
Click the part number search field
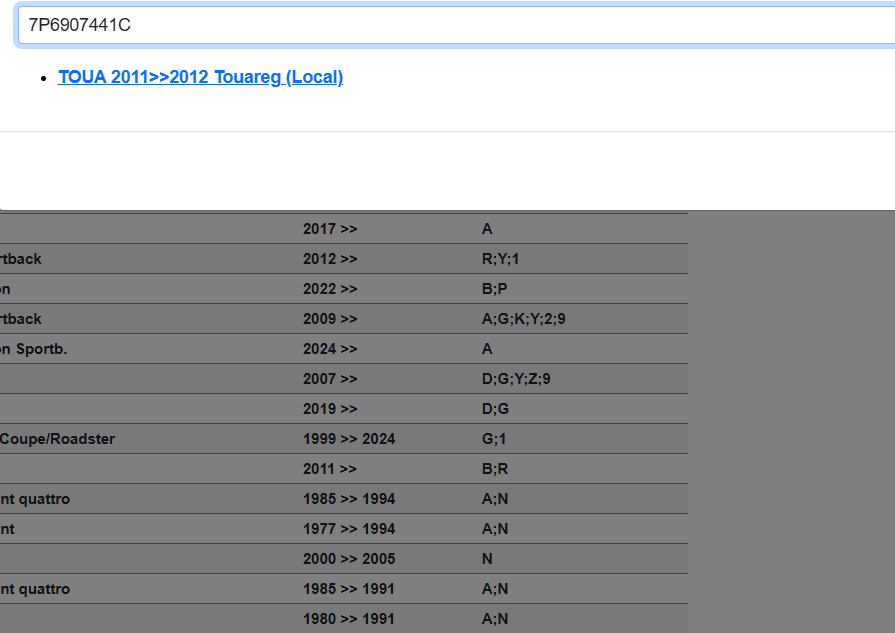[450, 26]
